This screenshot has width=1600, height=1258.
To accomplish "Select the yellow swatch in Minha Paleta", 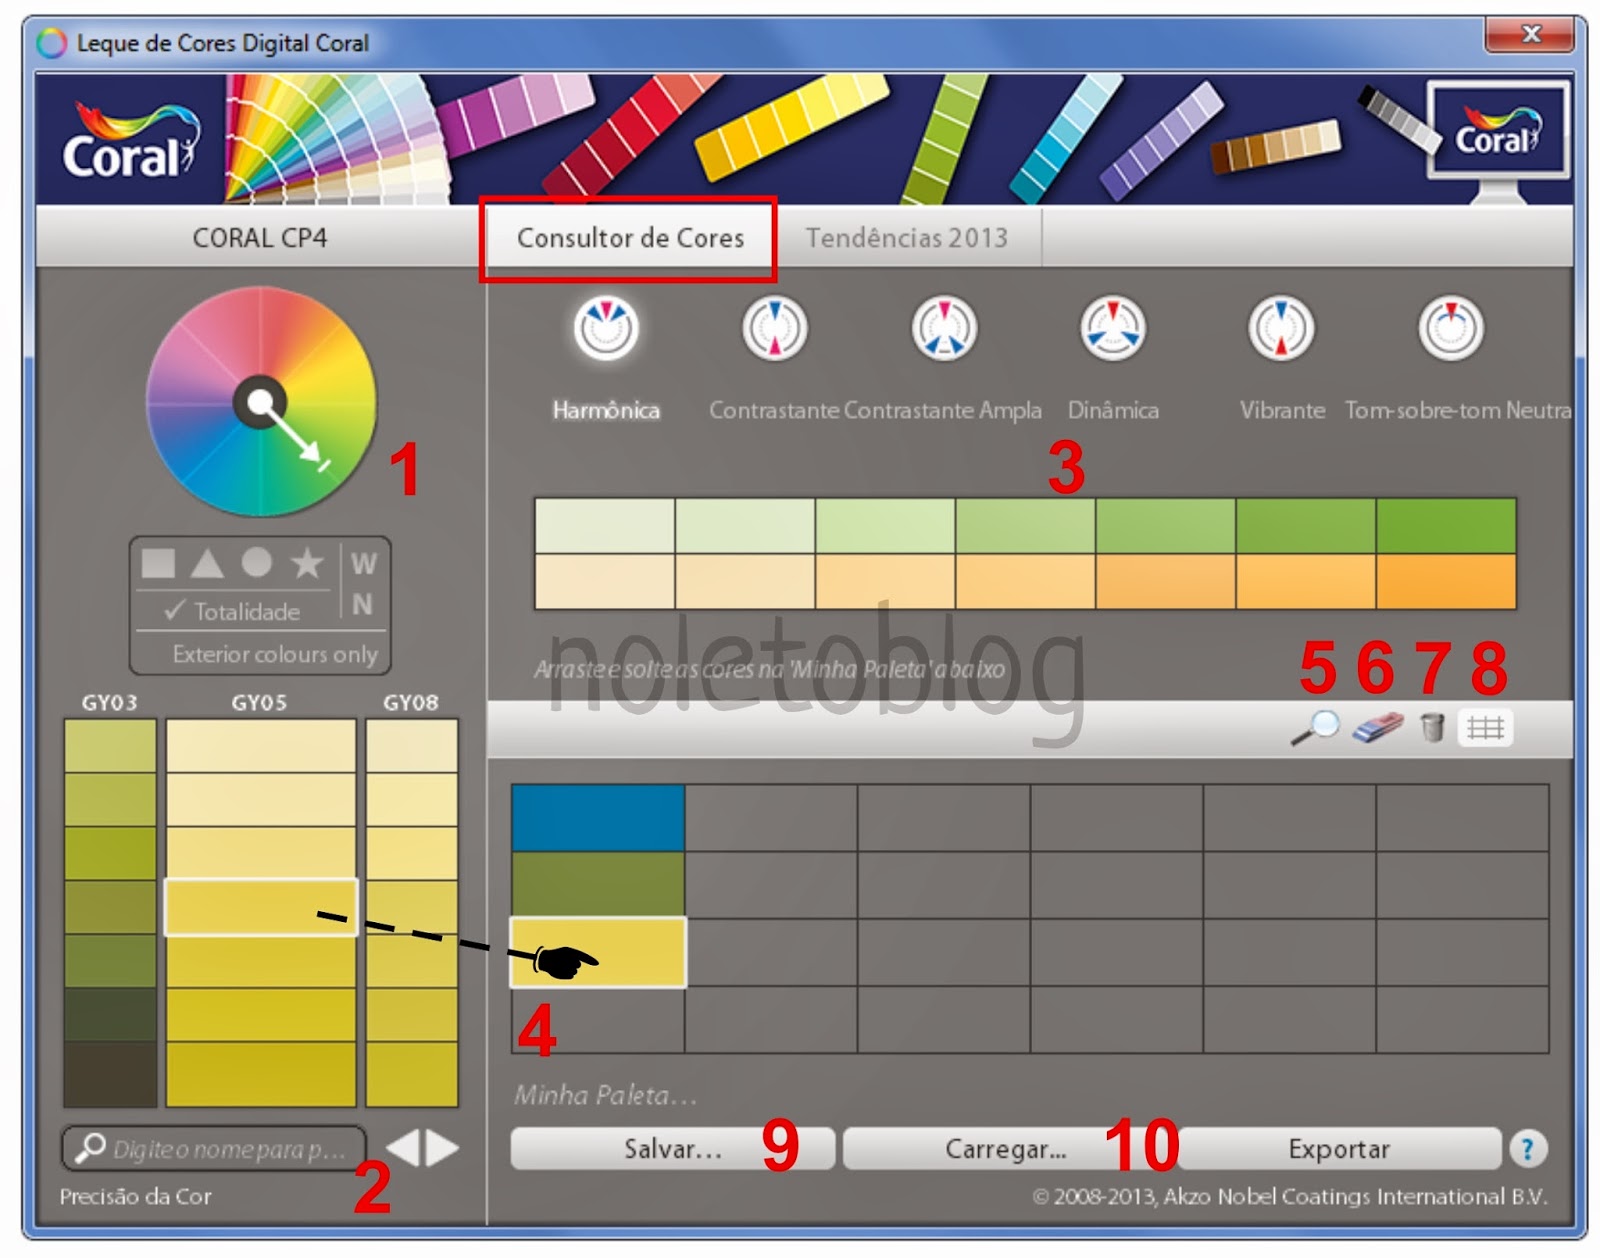I will tap(598, 952).
